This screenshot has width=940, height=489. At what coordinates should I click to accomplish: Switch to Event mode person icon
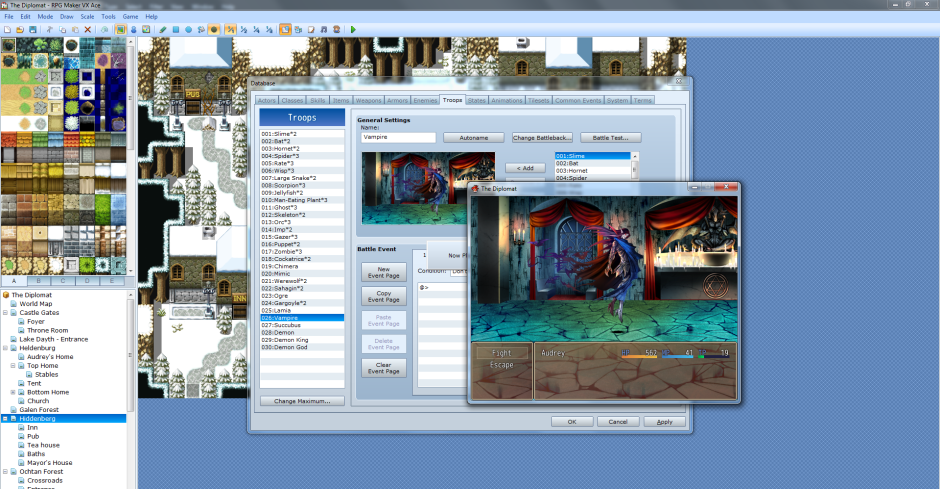(x=134, y=29)
